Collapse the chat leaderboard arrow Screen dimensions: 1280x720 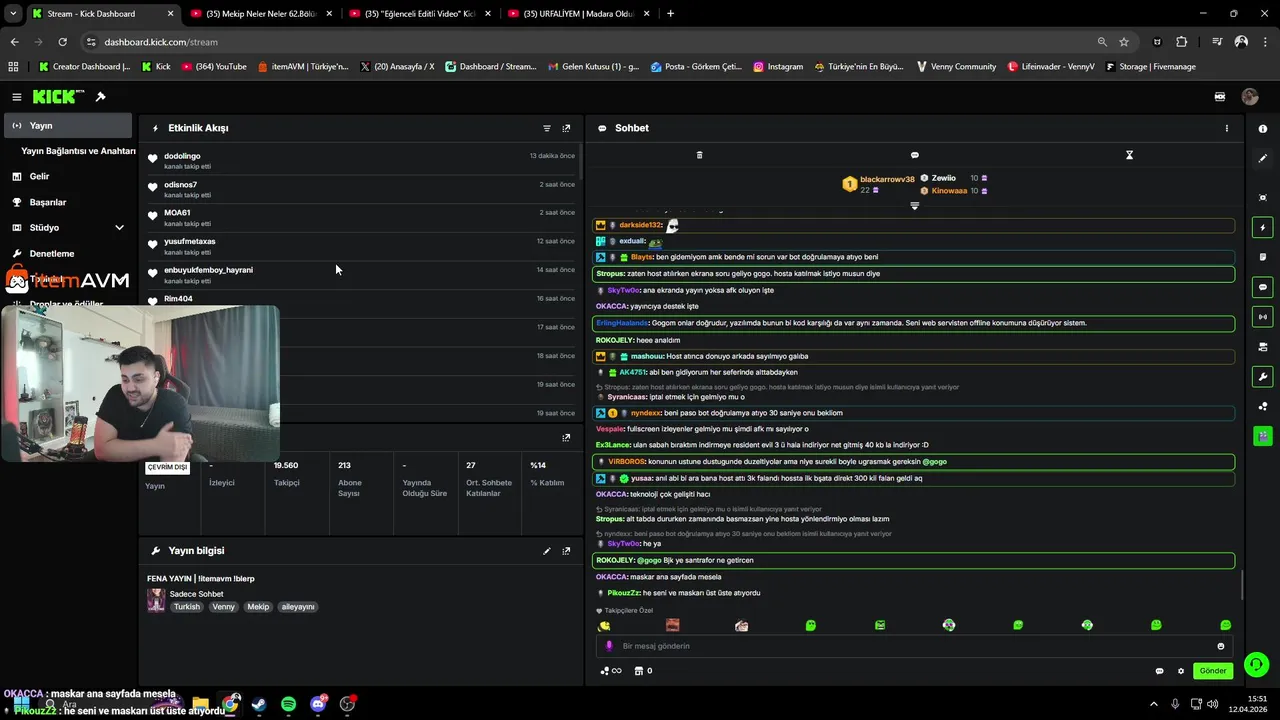pos(914,205)
